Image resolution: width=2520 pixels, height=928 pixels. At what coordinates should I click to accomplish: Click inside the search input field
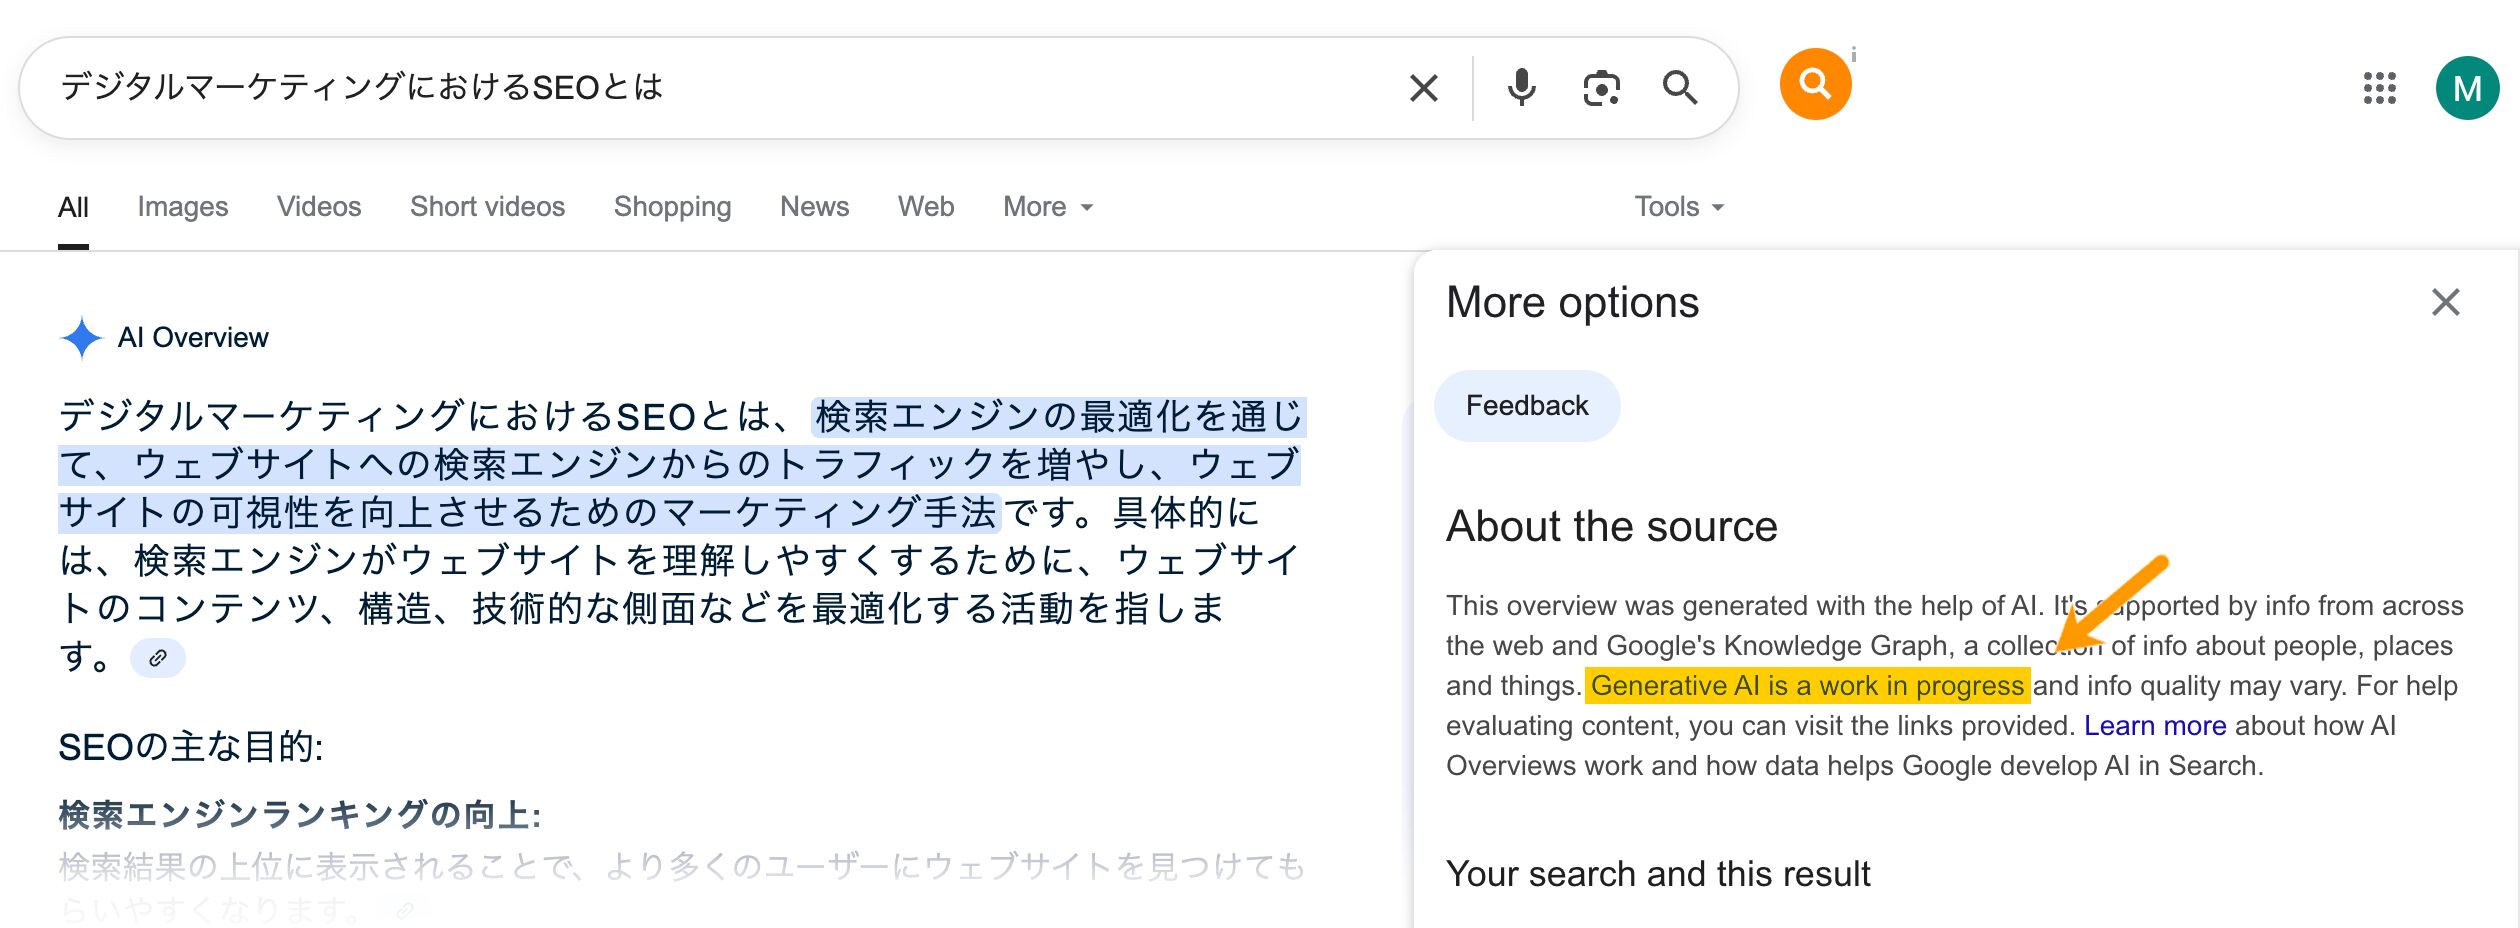coord(700,88)
